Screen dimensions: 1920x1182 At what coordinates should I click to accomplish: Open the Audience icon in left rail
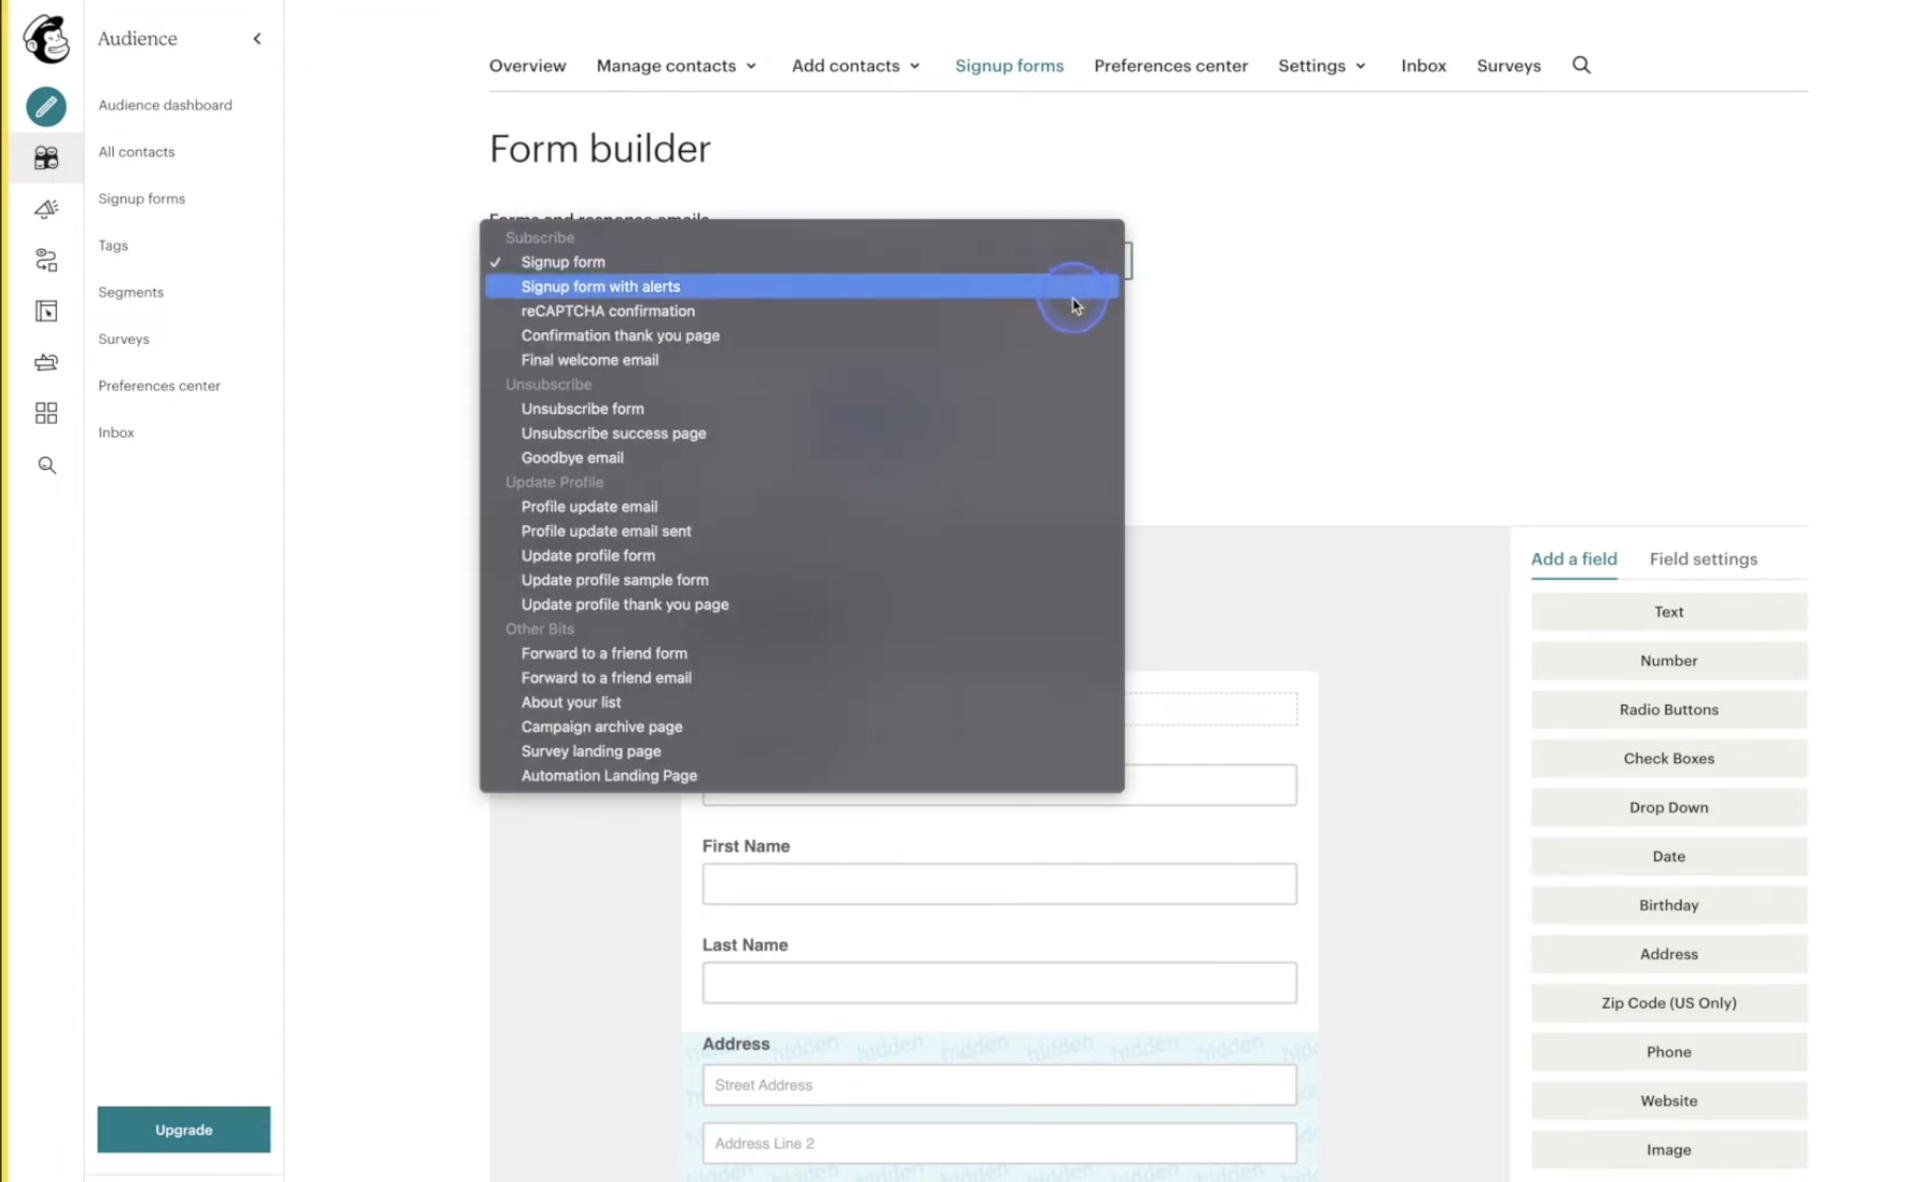pyautogui.click(x=46, y=158)
